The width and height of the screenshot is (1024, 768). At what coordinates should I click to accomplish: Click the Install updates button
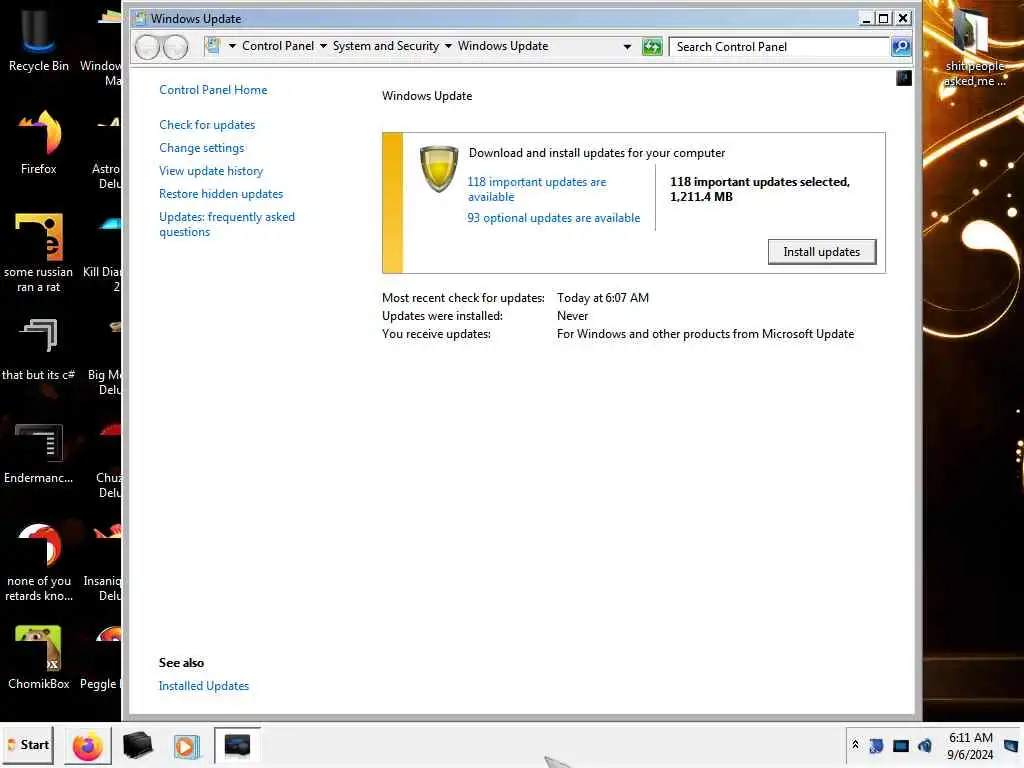click(822, 252)
